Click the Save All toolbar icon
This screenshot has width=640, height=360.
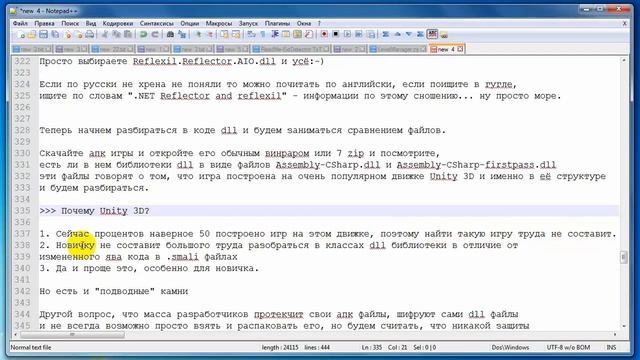click(55, 35)
